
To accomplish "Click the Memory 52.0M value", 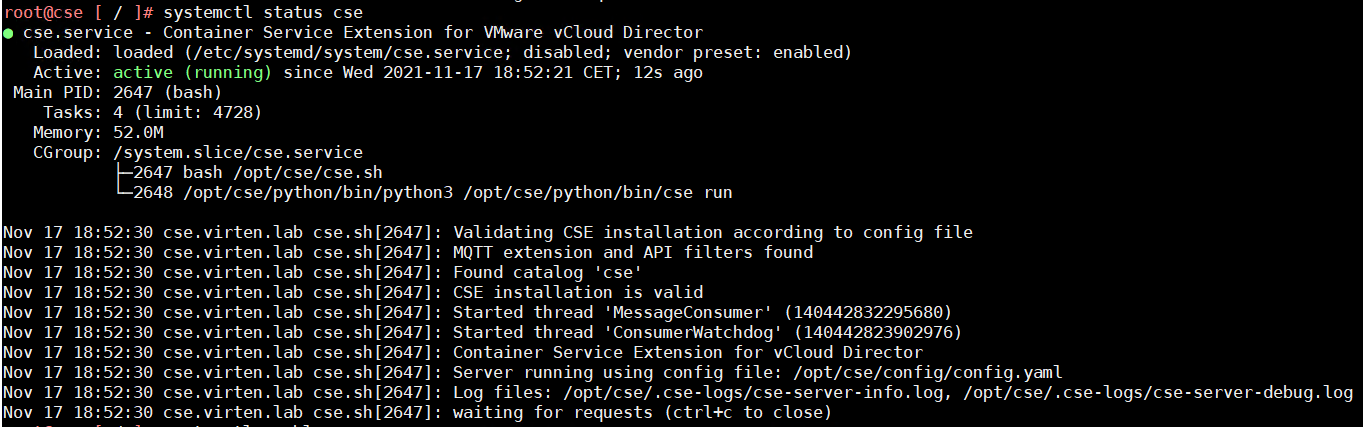I will click(137, 133).
